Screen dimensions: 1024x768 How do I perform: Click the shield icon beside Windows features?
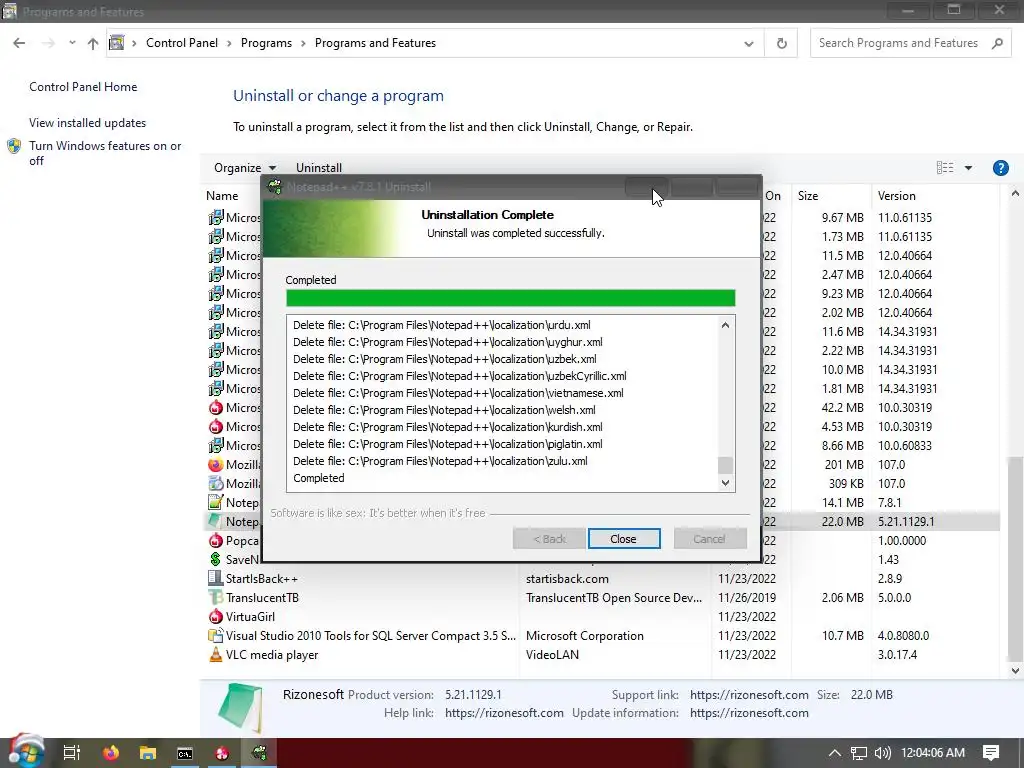click(x=14, y=146)
